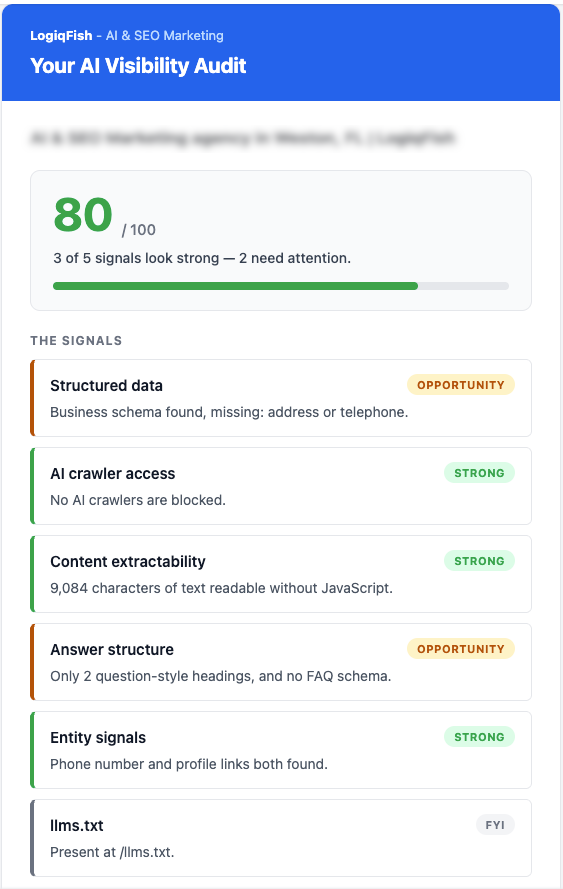Screen dimensions: 563x889
Task: Click THE SIGNALS section label
Action: pos(76,341)
